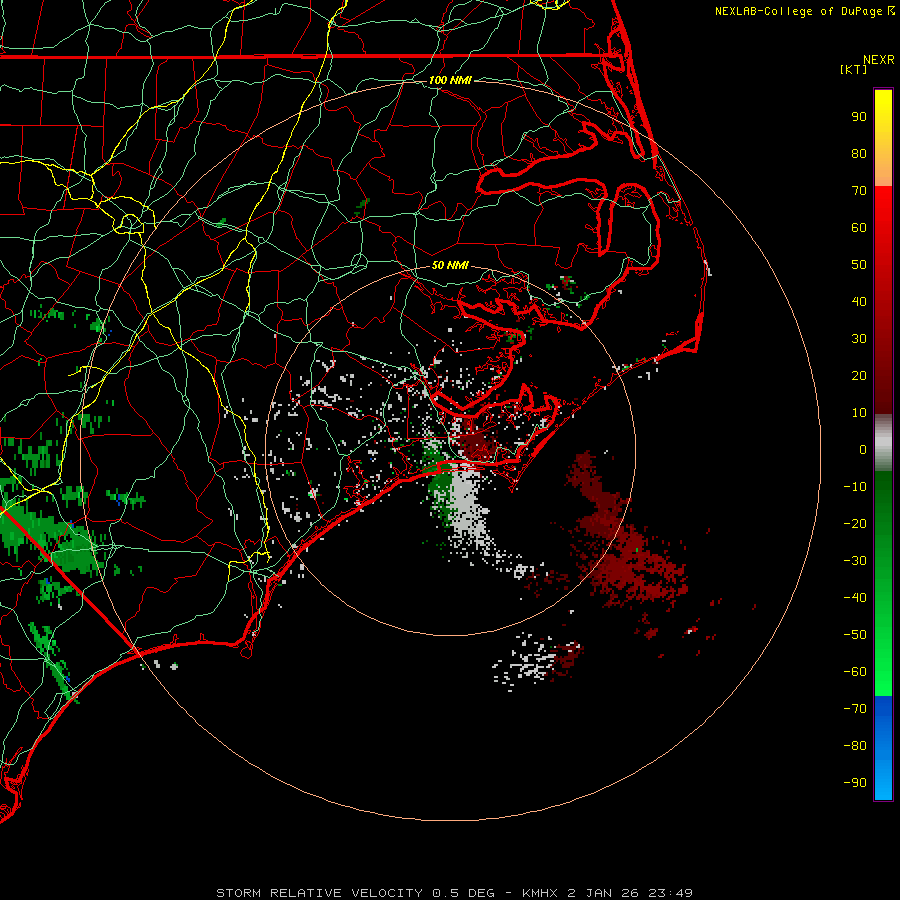Click the gray zero segment of color bar
Image resolution: width=900 pixels, height=900 pixels.
(883, 443)
